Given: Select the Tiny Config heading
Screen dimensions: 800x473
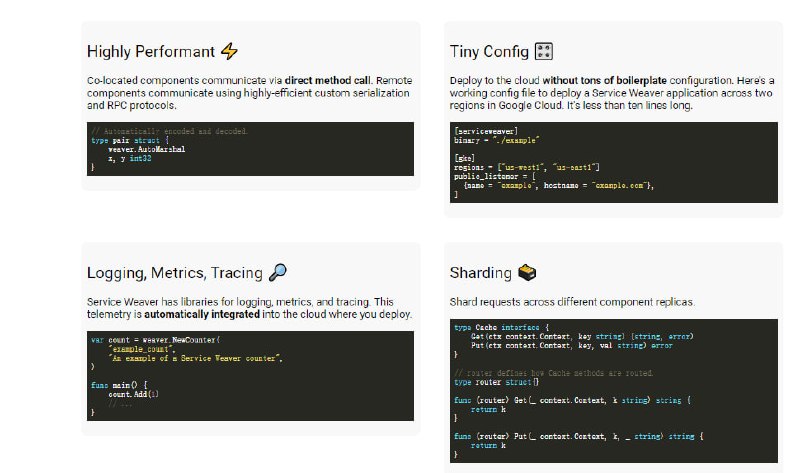Looking at the screenshot, I should [x=490, y=52].
